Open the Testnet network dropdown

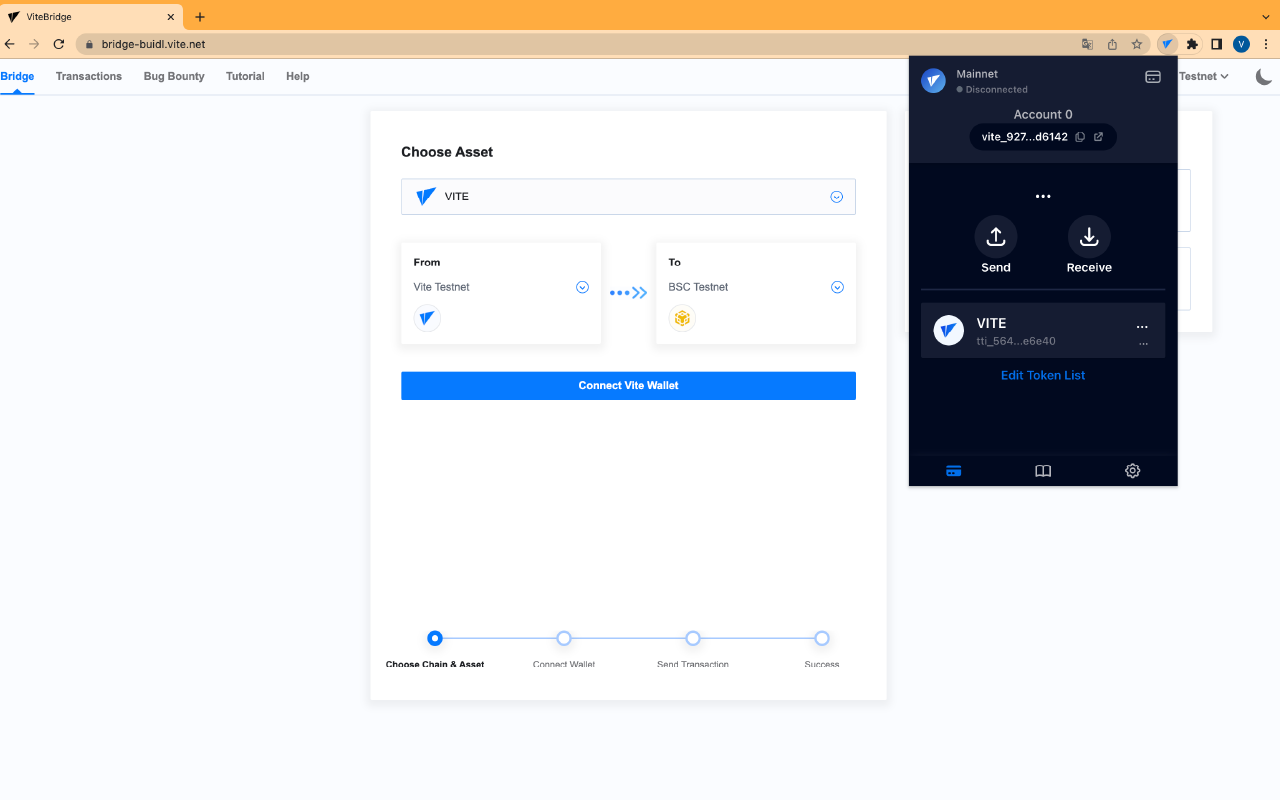point(1204,76)
